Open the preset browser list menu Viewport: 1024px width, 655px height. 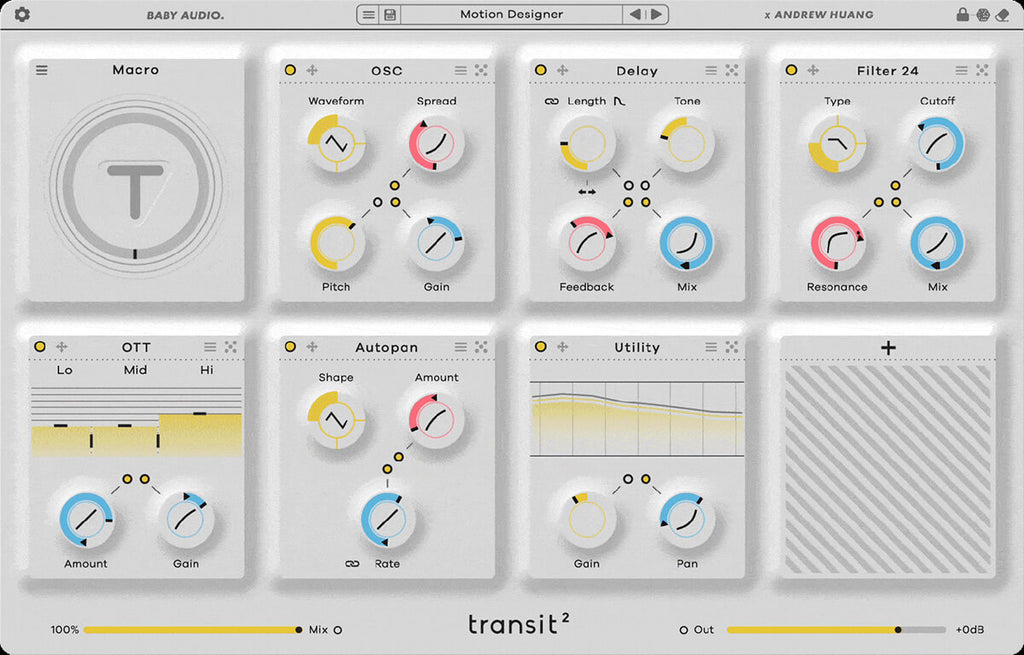tap(369, 15)
